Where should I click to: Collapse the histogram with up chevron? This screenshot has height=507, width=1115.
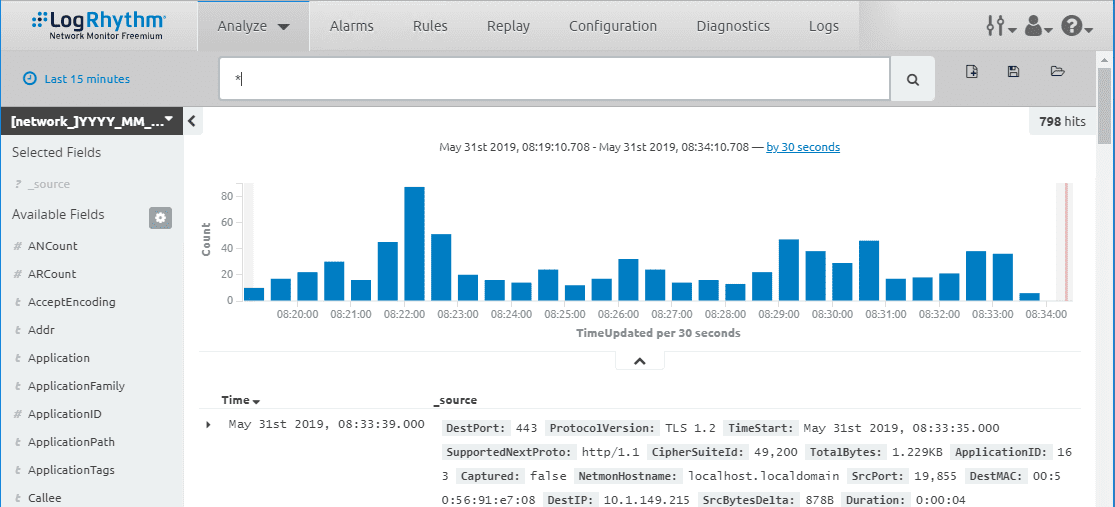639,361
